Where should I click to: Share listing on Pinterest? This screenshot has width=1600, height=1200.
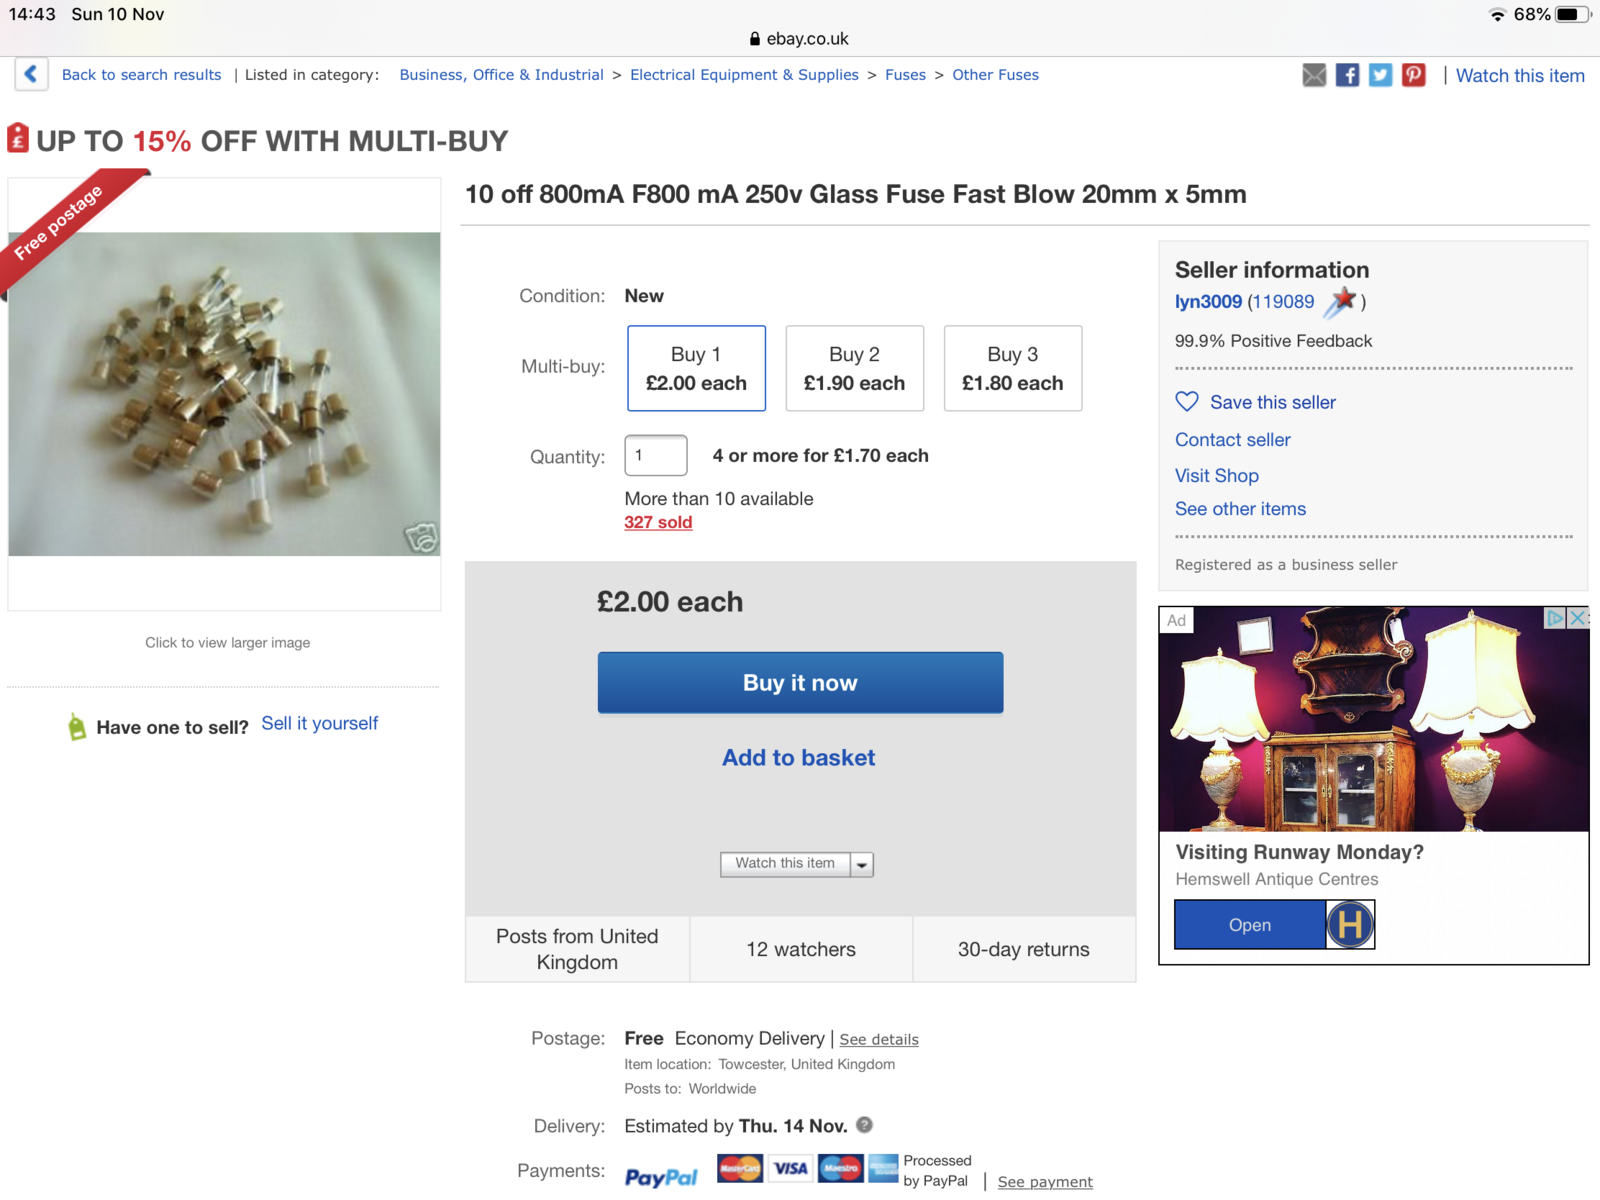click(1413, 75)
